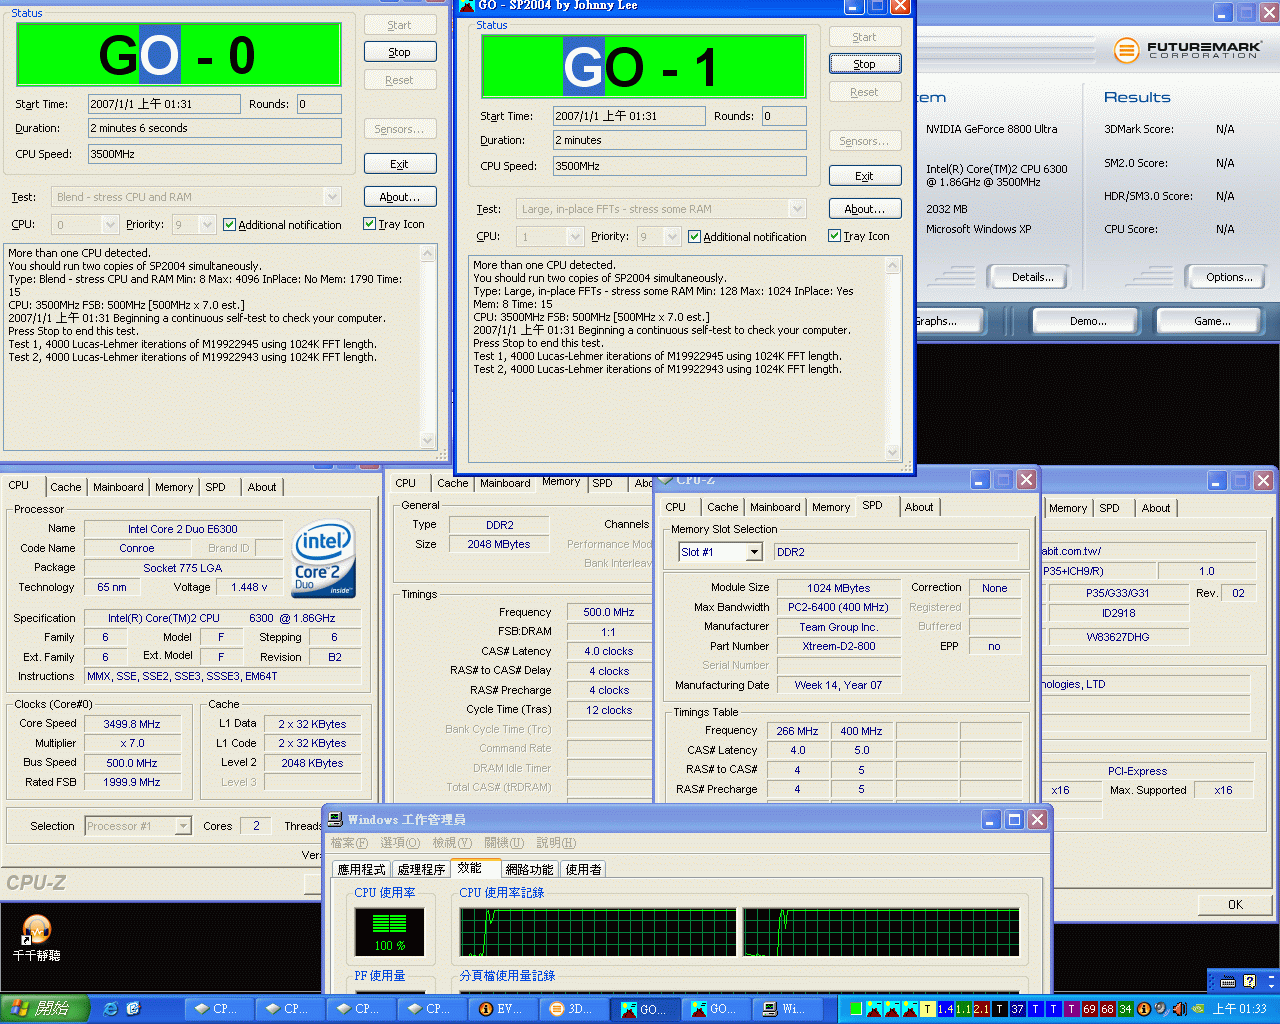Click OK in the rightmost CPU-Z window
The height and width of the screenshot is (1024, 1280).
click(1235, 905)
